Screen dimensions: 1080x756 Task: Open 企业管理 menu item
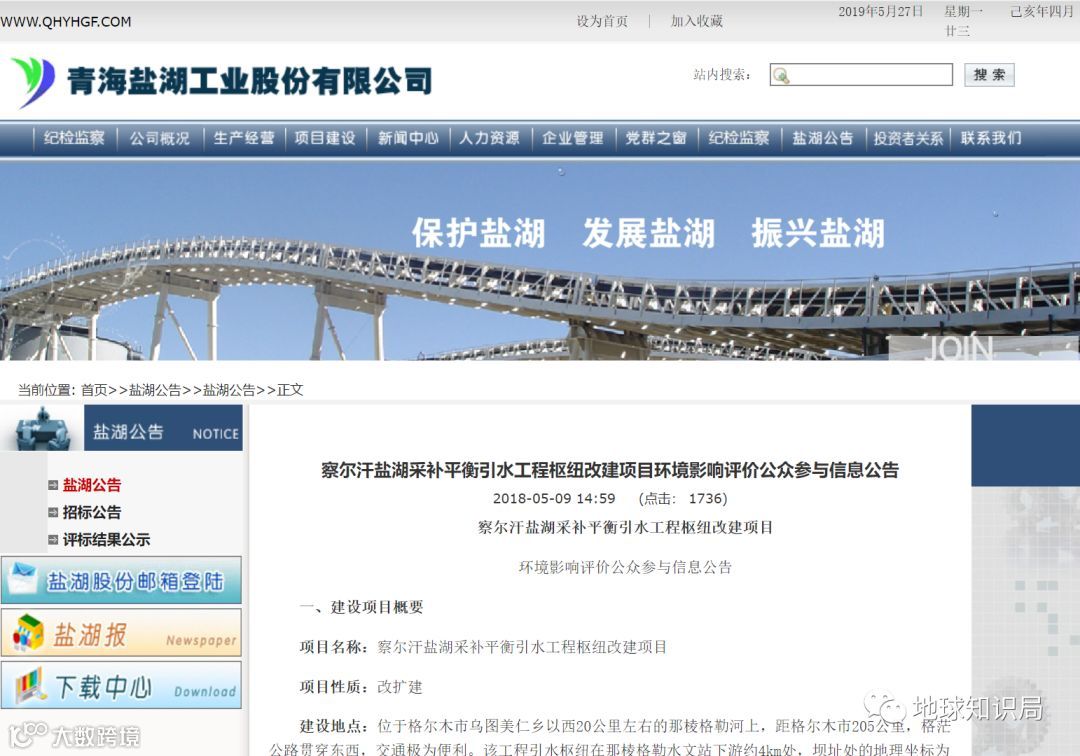[x=573, y=138]
